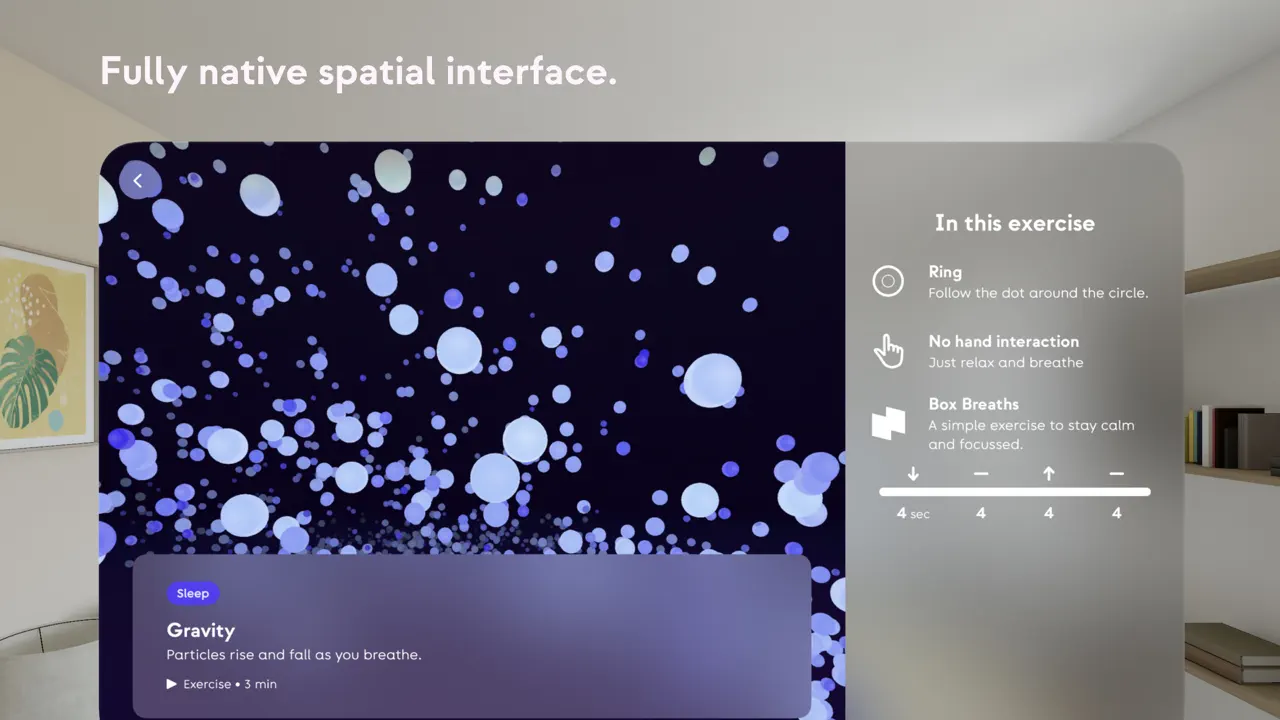Select the Sleep tag badge

[x=193, y=593]
